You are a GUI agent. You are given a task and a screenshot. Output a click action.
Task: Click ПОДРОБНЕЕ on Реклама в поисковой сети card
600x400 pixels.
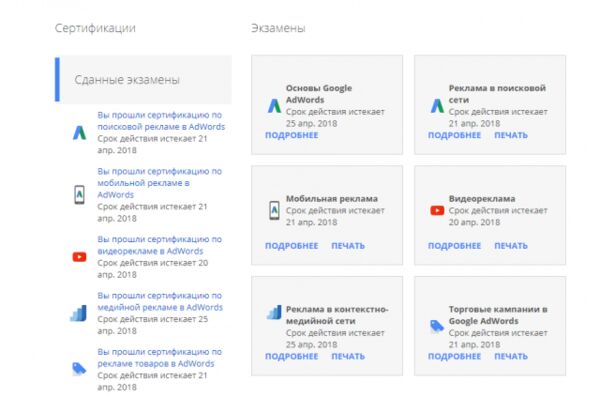click(454, 135)
